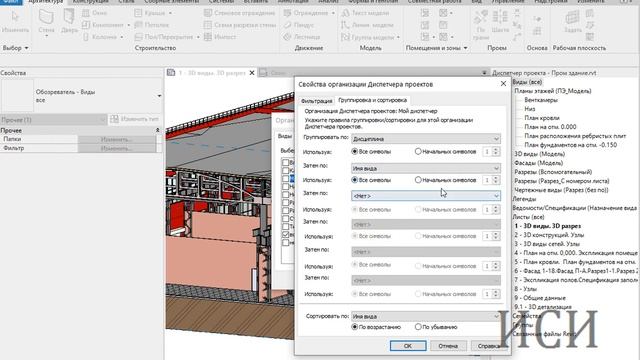Viewport: 640px width, 360px height.
Task: Pick the Лестница stair tool
Action: point(302,37)
